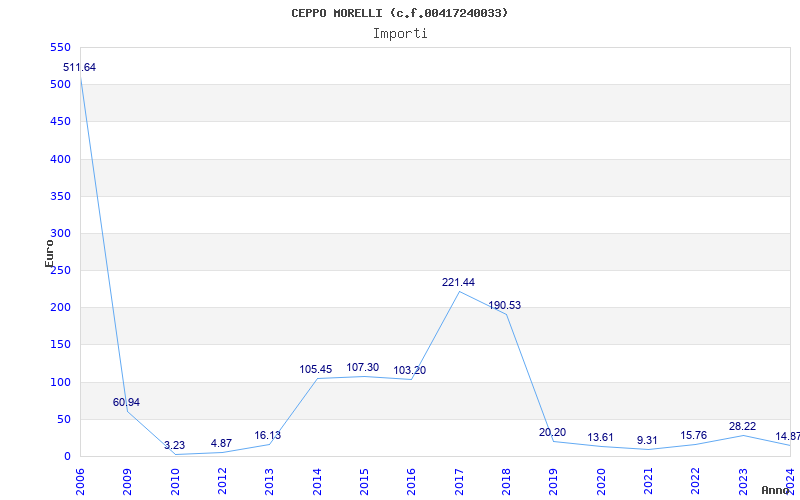This screenshot has width=800, height=500.
Task: Select the 13.61 value label
Action: tap(600, 437)
